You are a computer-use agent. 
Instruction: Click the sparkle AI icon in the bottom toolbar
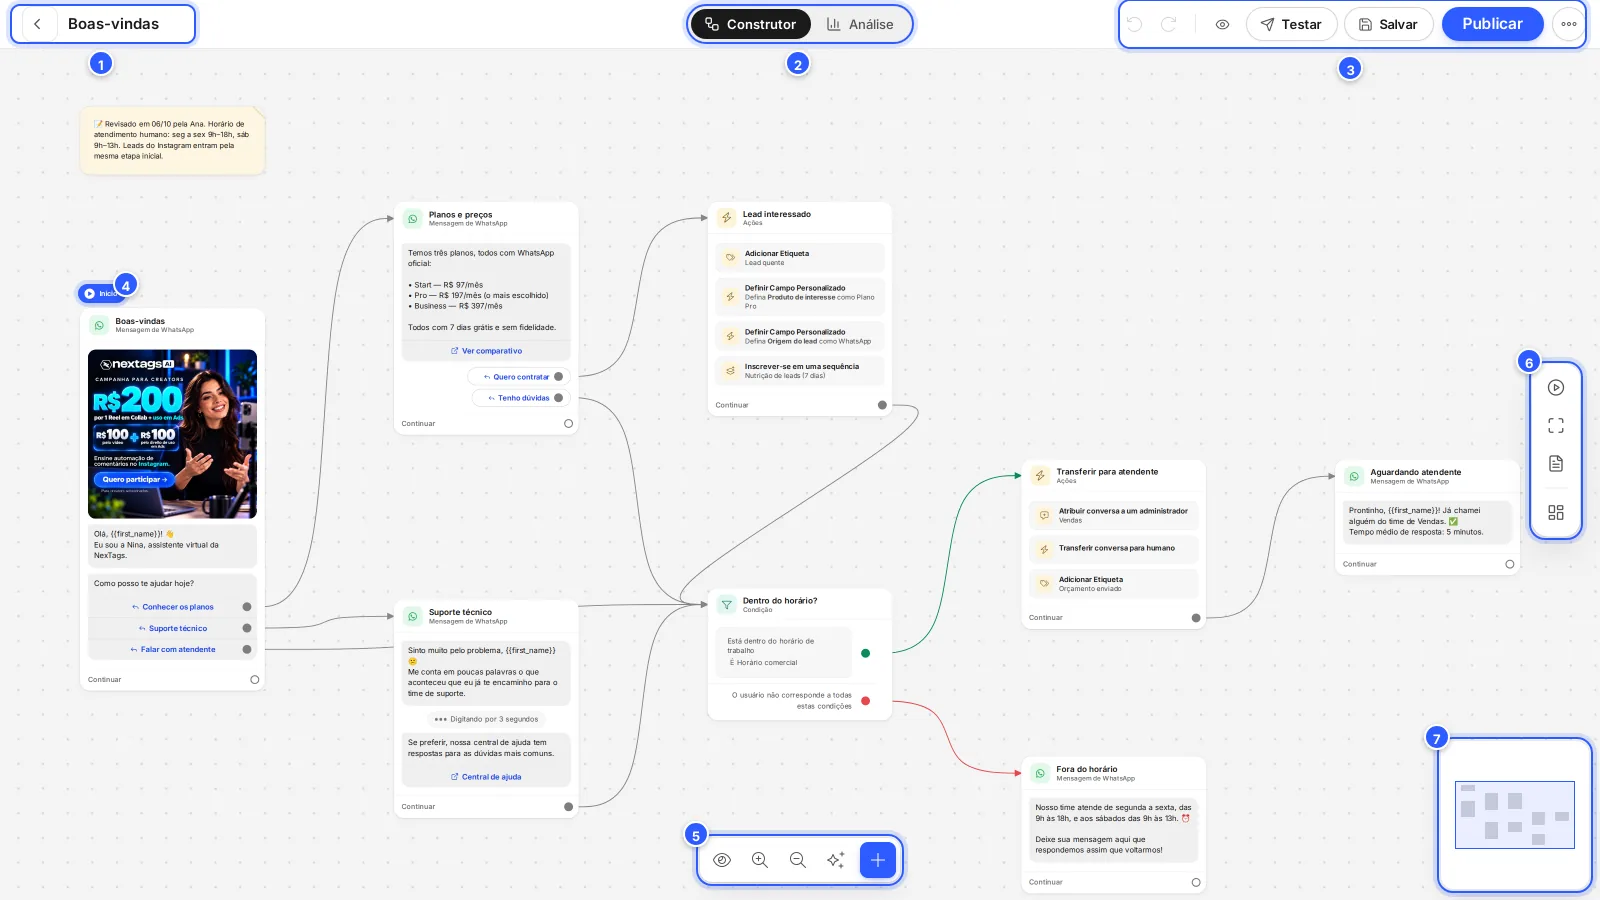836,860
